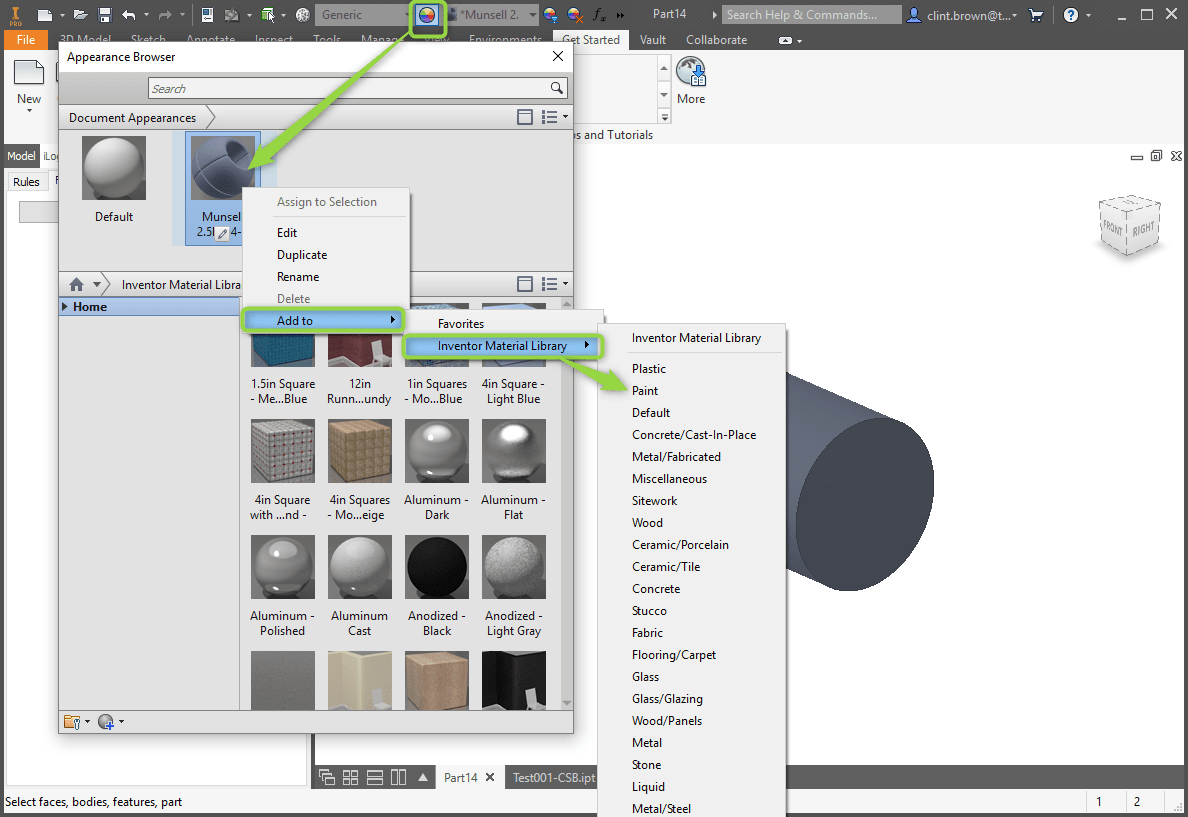Select Paint from the Inventor Material Library submenu

pyautogui.click(x=645, y=390)
